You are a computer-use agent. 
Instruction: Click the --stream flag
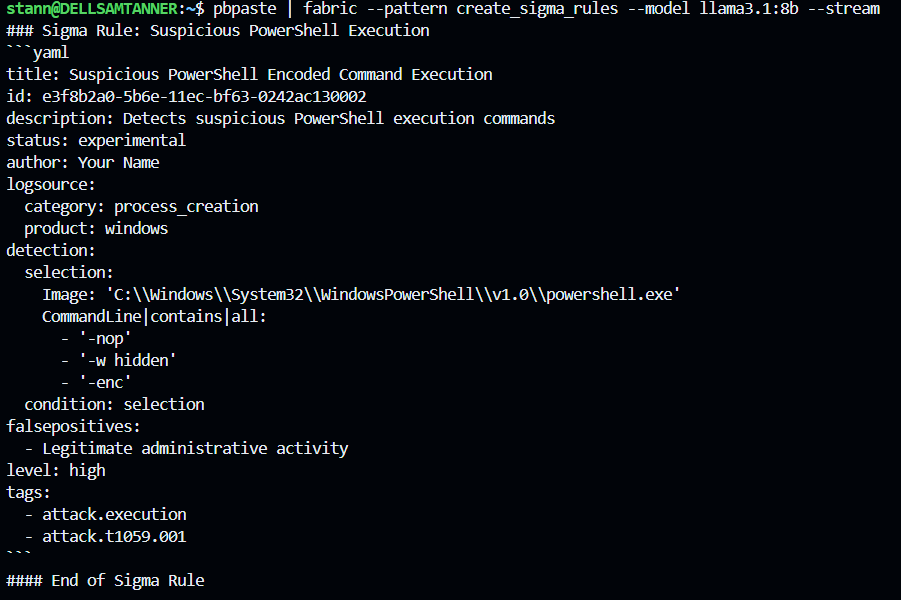pos(844,9)
